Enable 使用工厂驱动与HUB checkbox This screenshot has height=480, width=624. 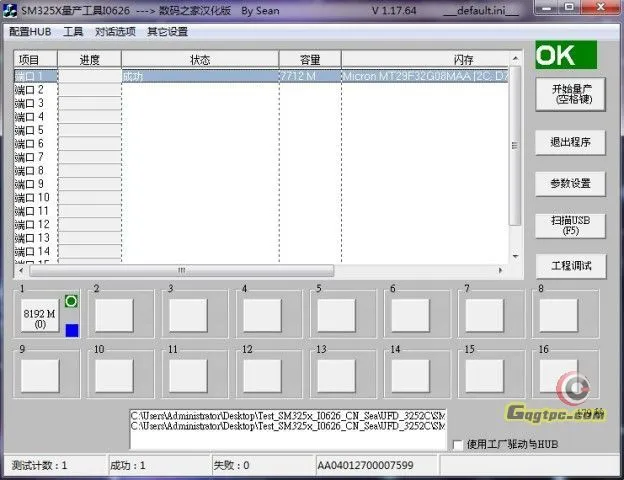tap(458, 445)
